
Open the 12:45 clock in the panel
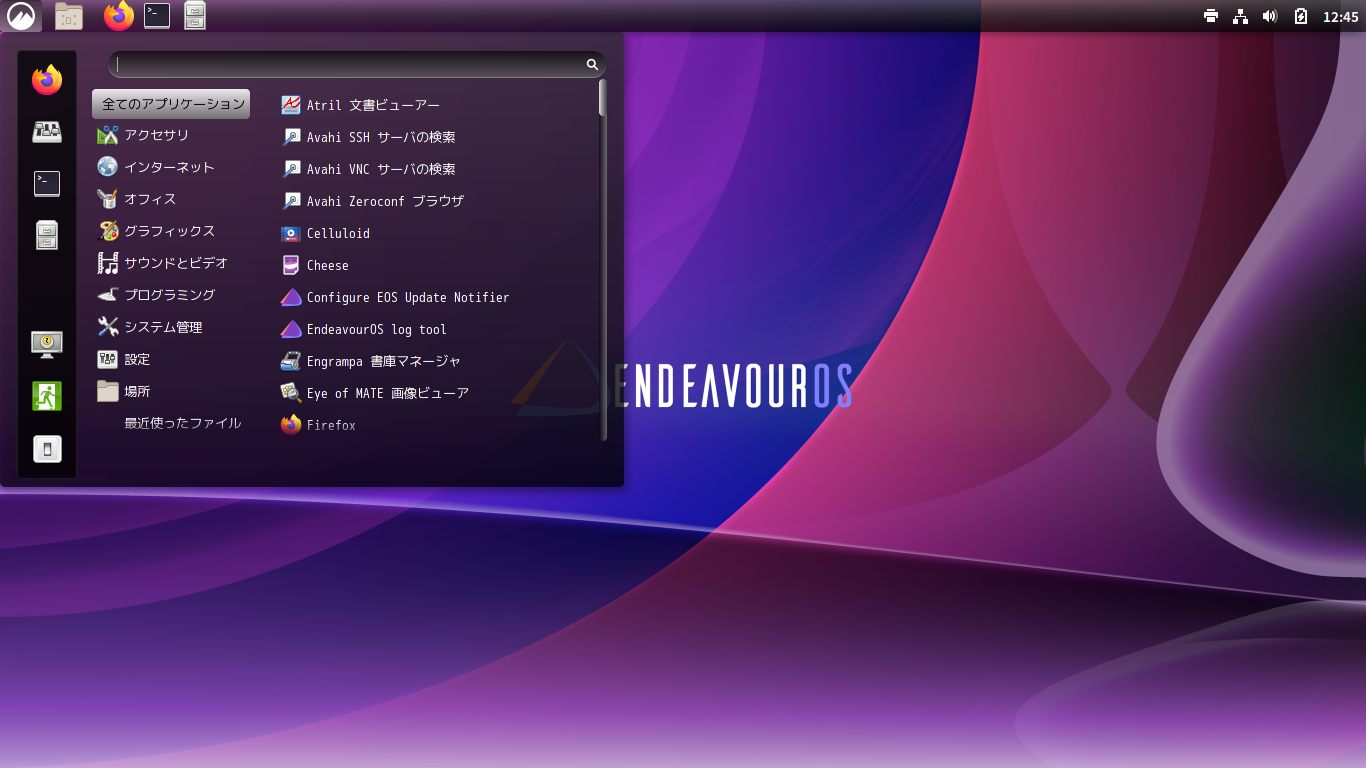pos(1341,17)
